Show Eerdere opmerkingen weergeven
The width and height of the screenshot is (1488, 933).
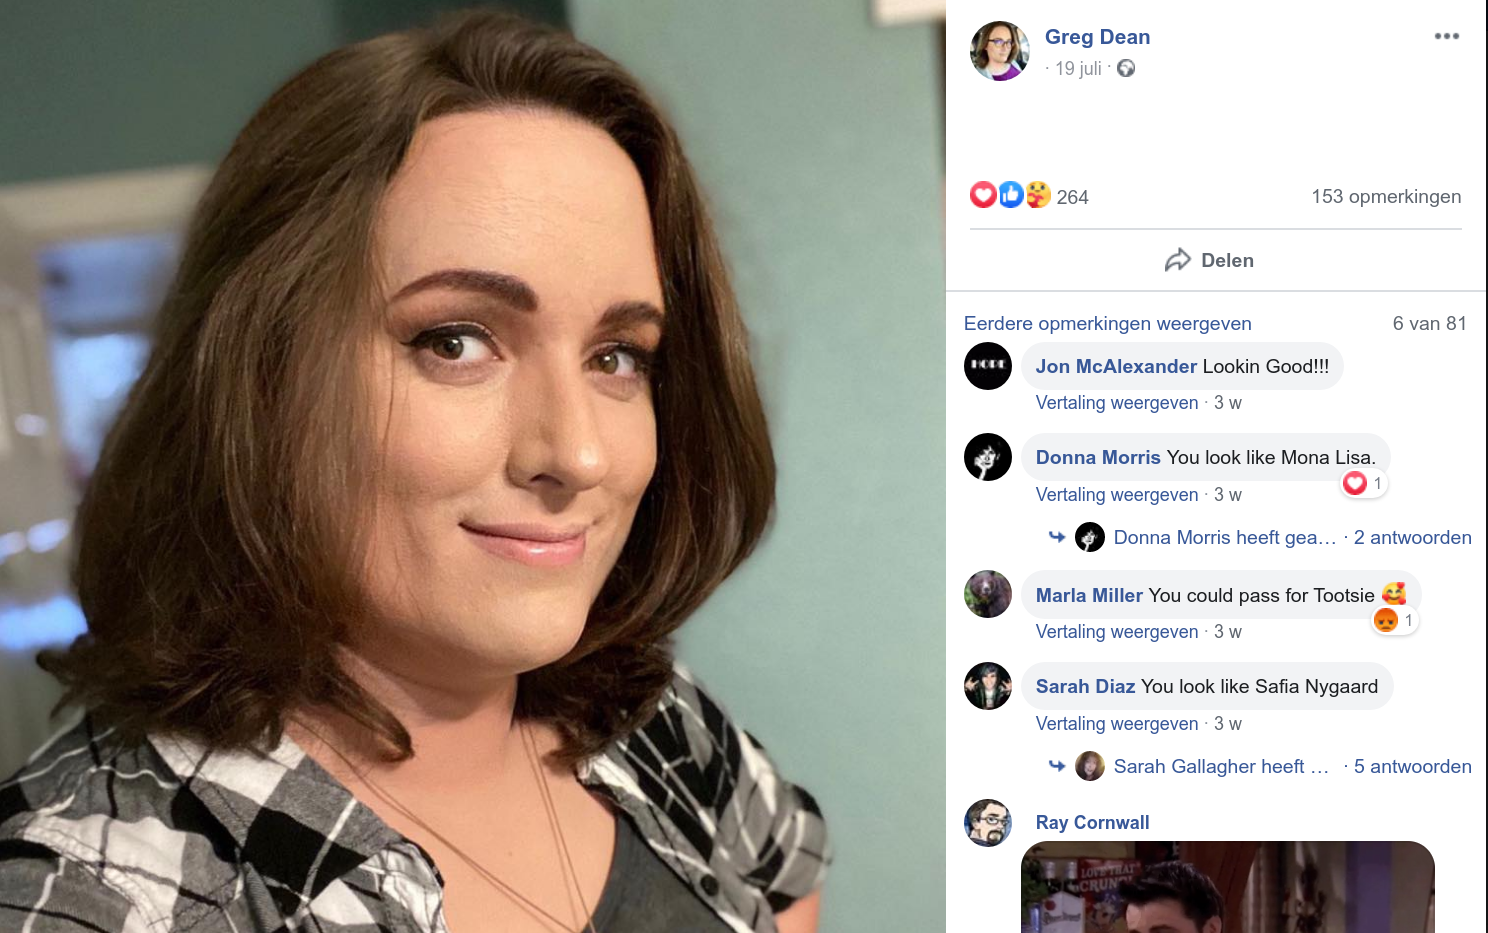[x=1107, y=323]
